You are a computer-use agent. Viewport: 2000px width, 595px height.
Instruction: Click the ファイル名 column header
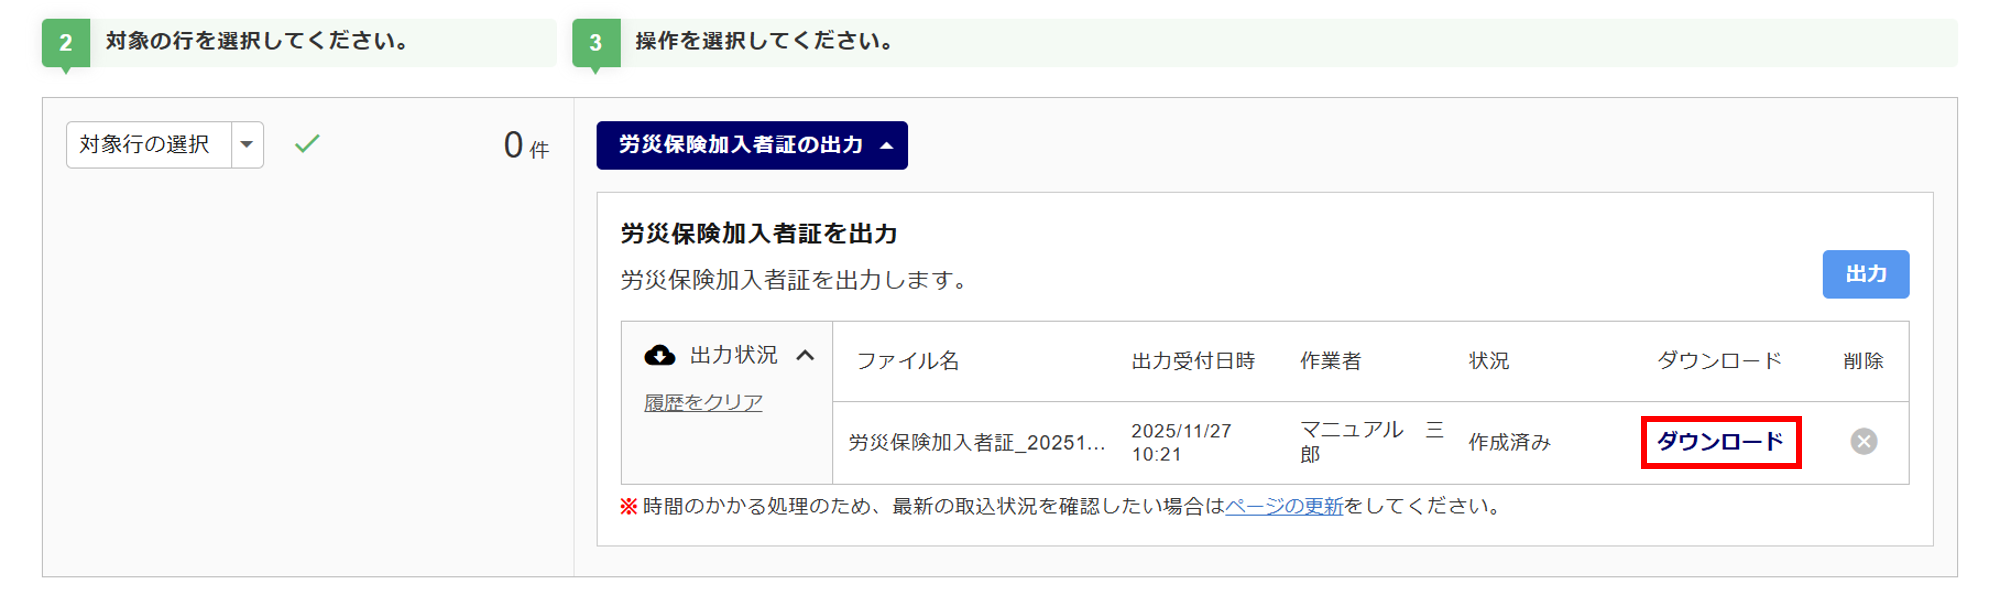[908, 361]
